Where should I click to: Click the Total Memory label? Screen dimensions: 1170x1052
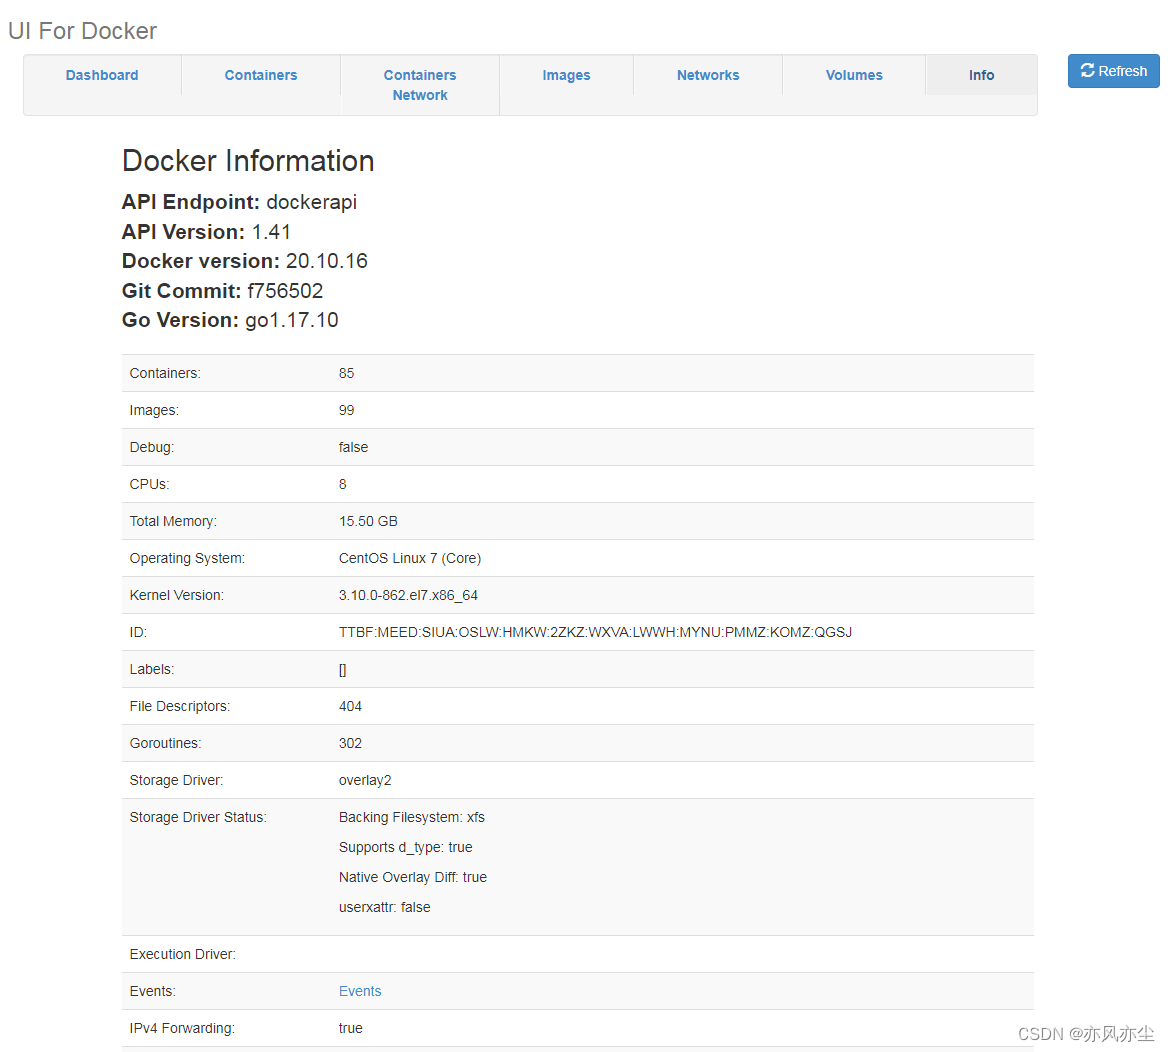(x=173, y=521)
